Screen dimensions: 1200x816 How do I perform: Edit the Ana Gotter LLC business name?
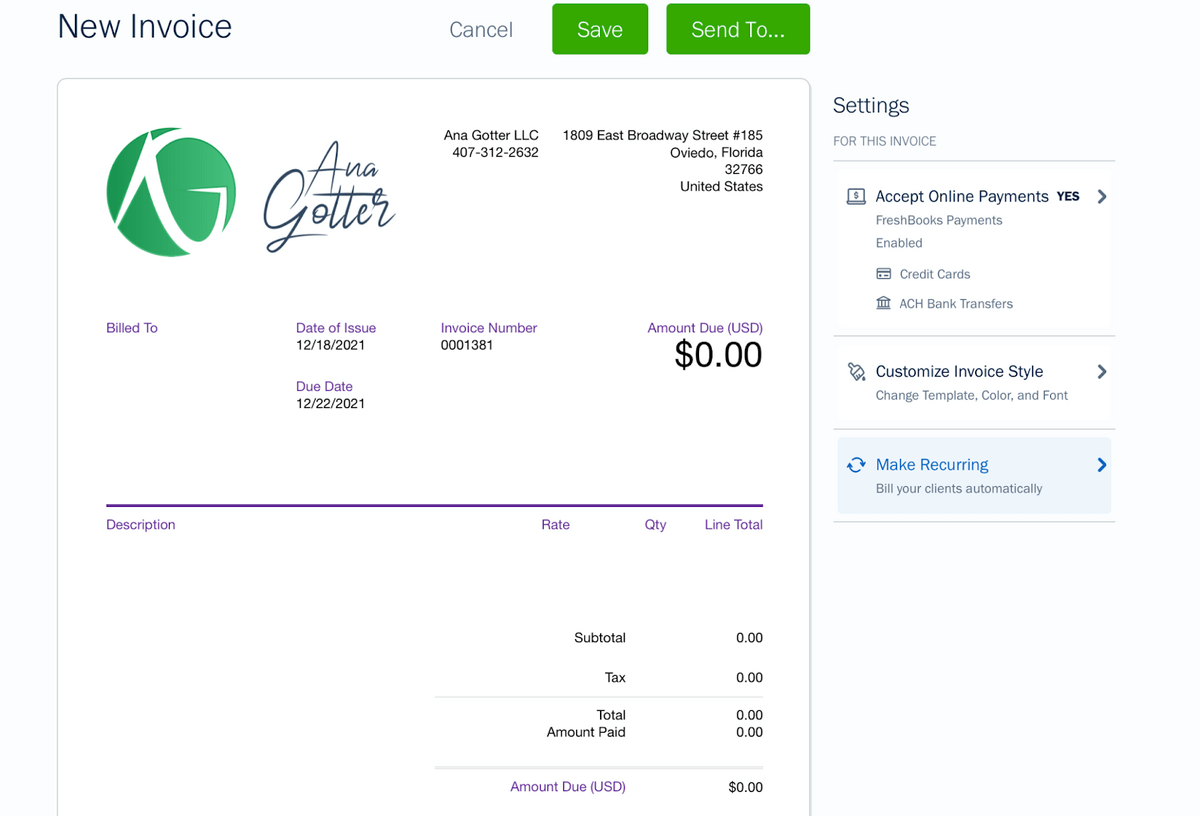pyautogui.click(x=491, y=135)
